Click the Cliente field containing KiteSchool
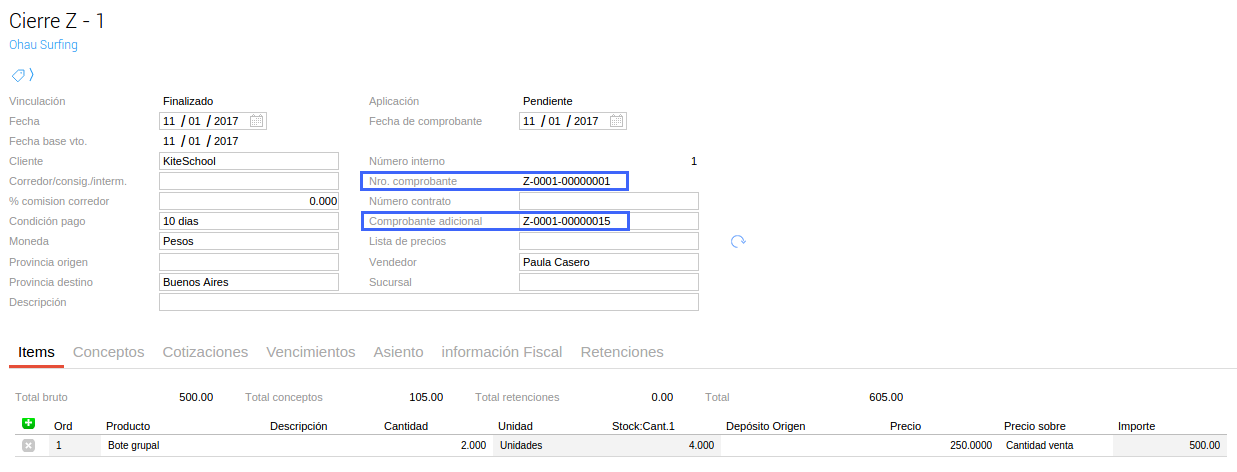 tap(249, 161)
